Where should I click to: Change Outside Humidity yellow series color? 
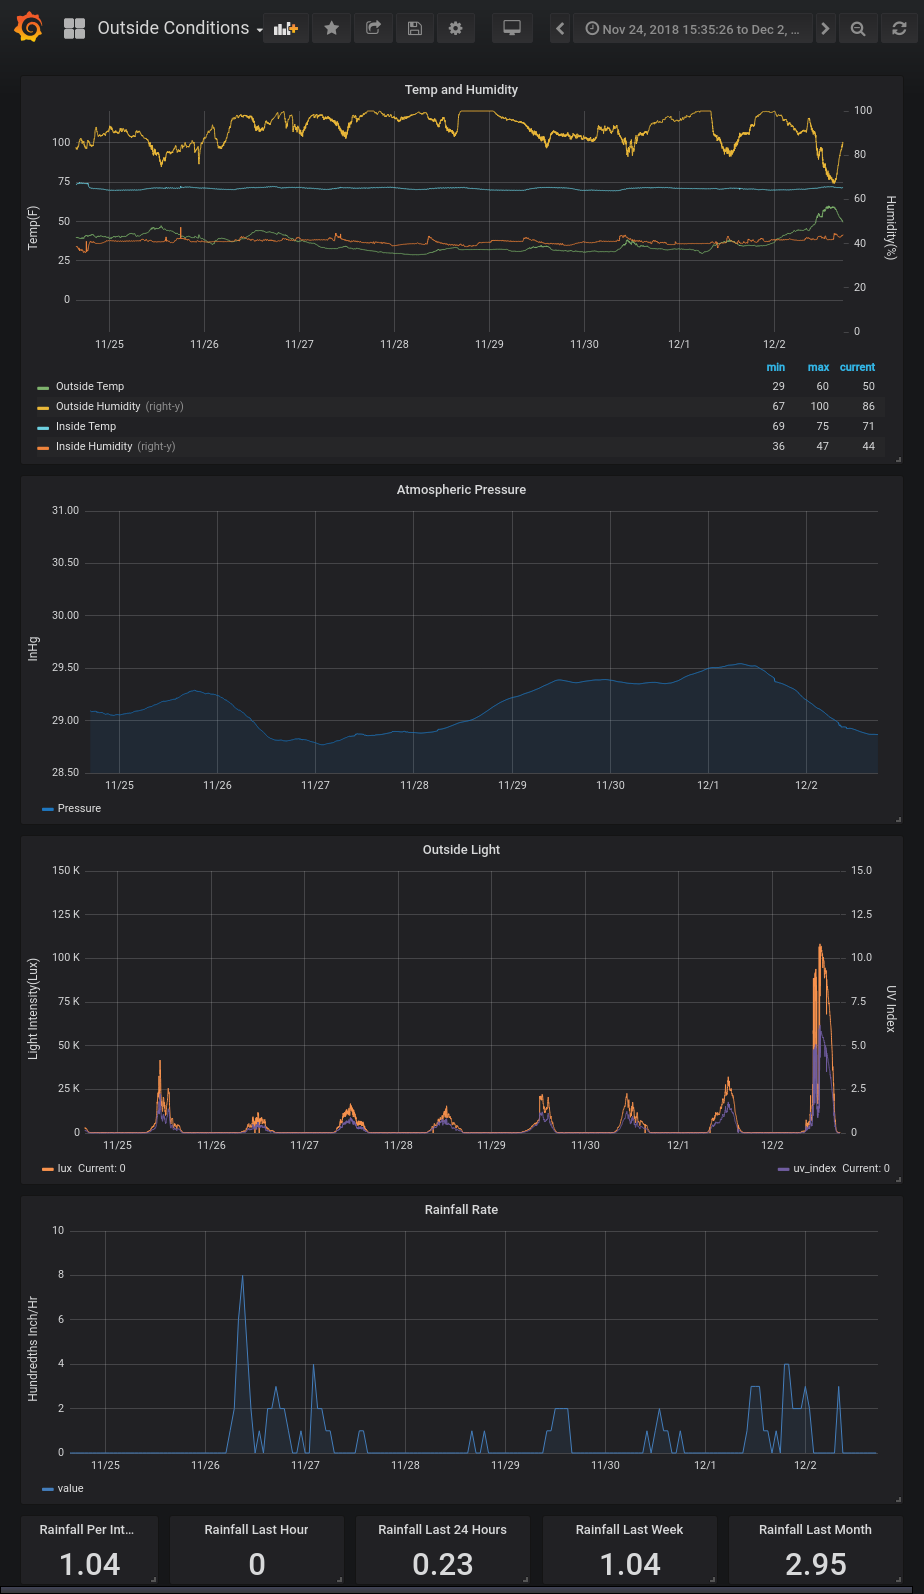point(43,407)
